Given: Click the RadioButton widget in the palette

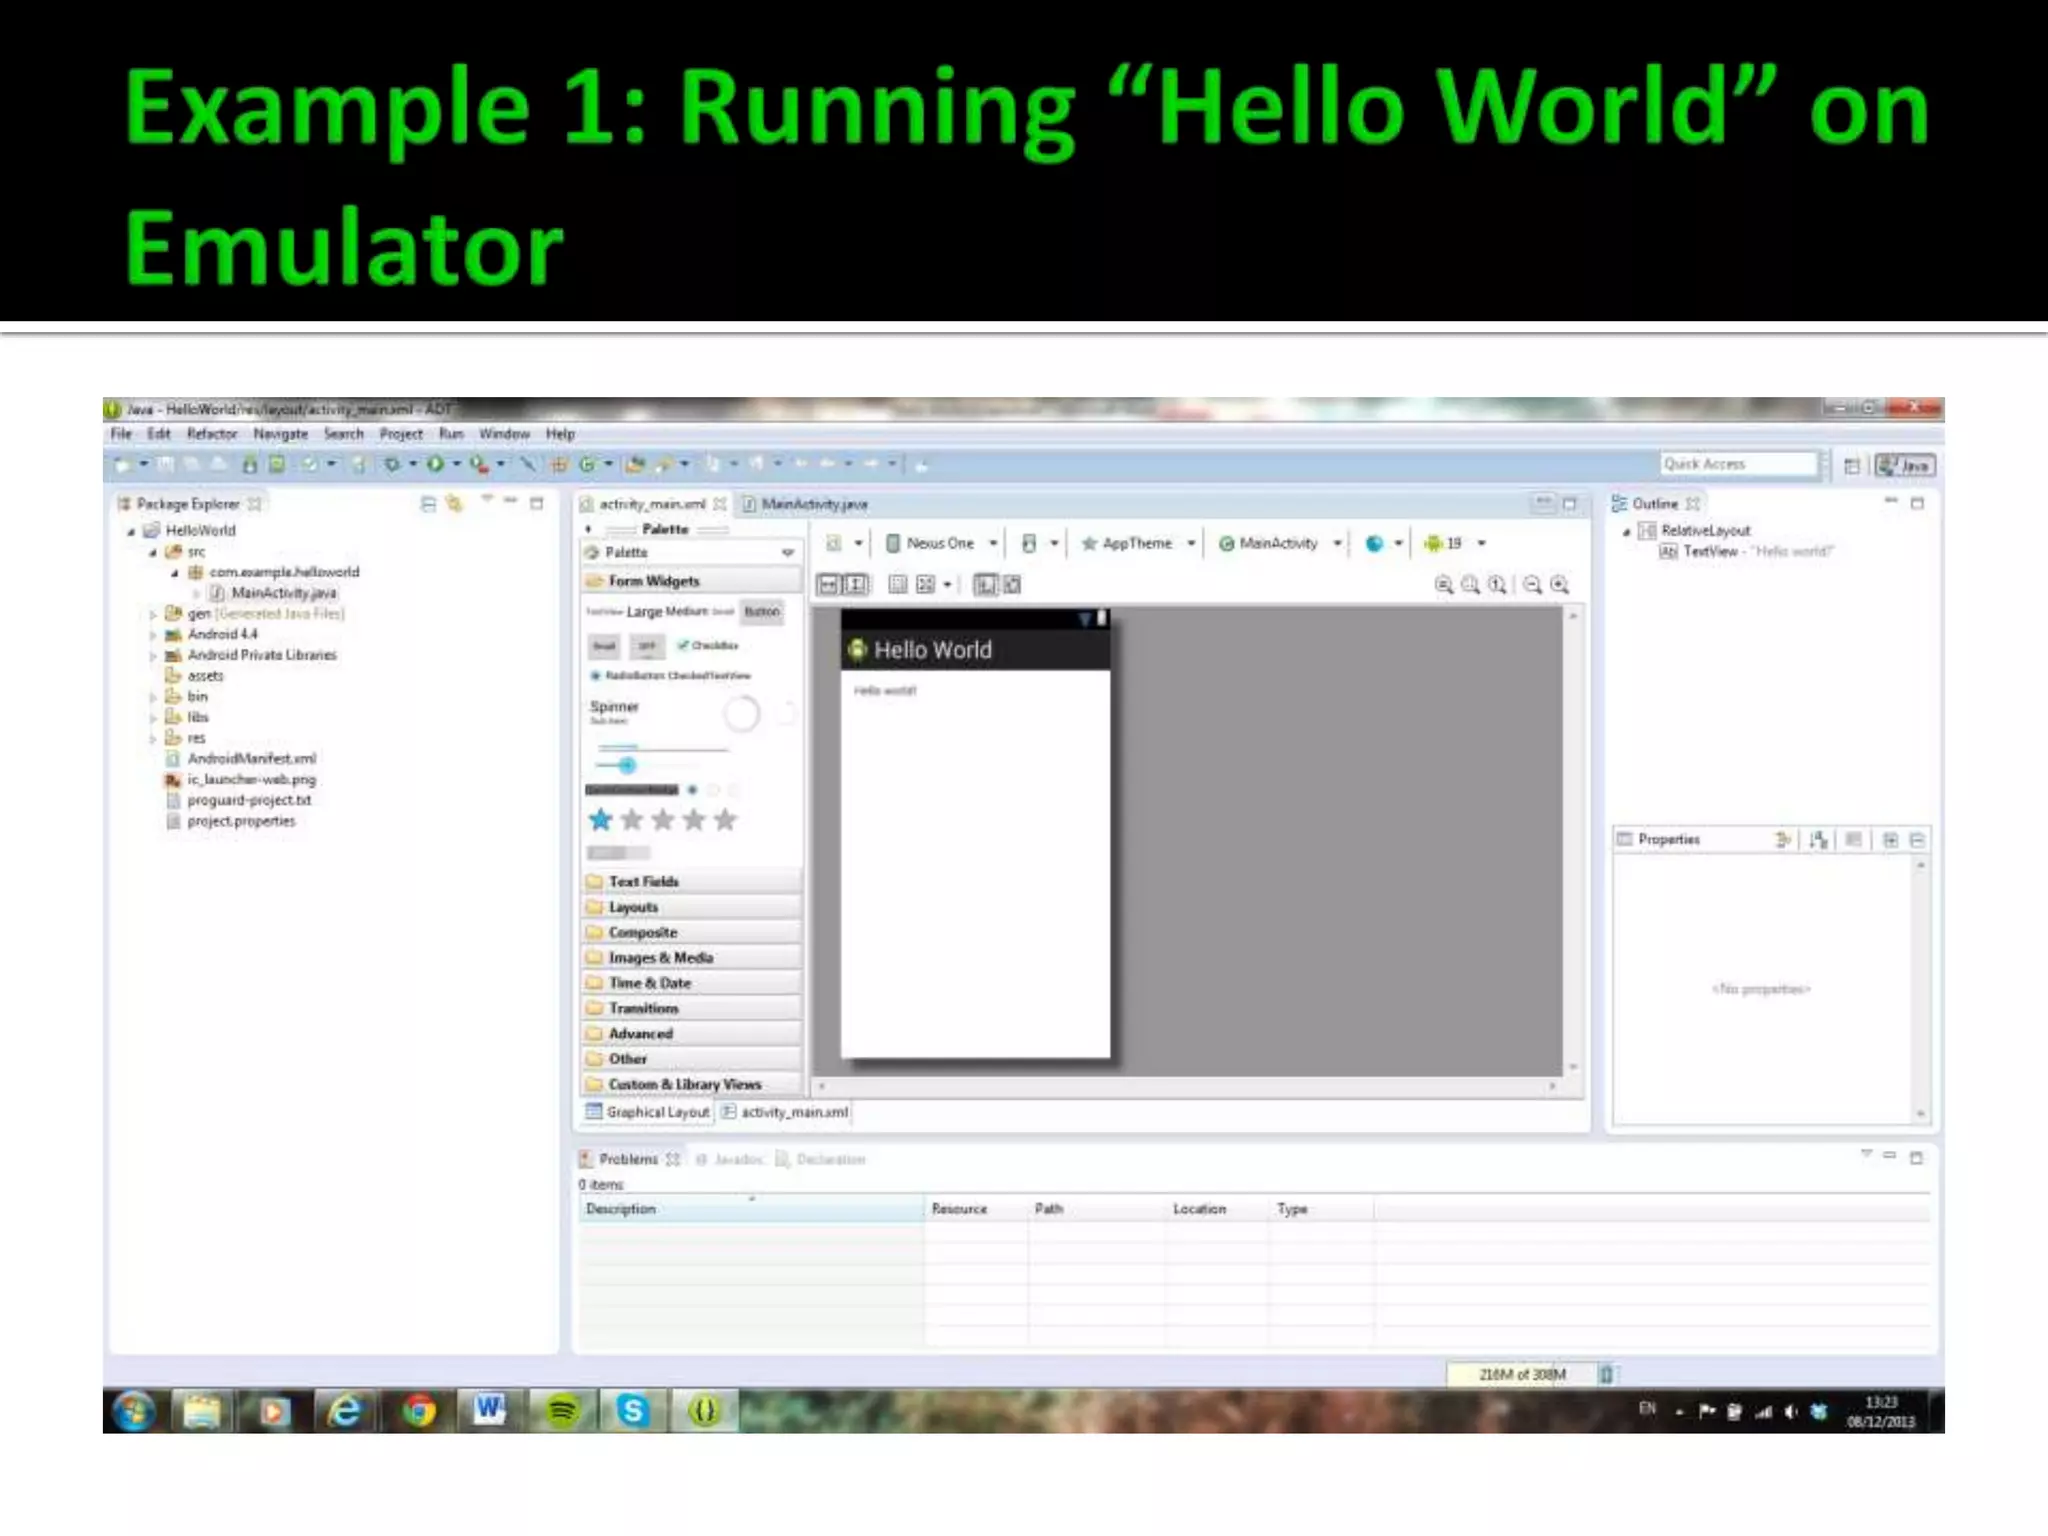Looking at the screenshot, I should click(634, 676).
